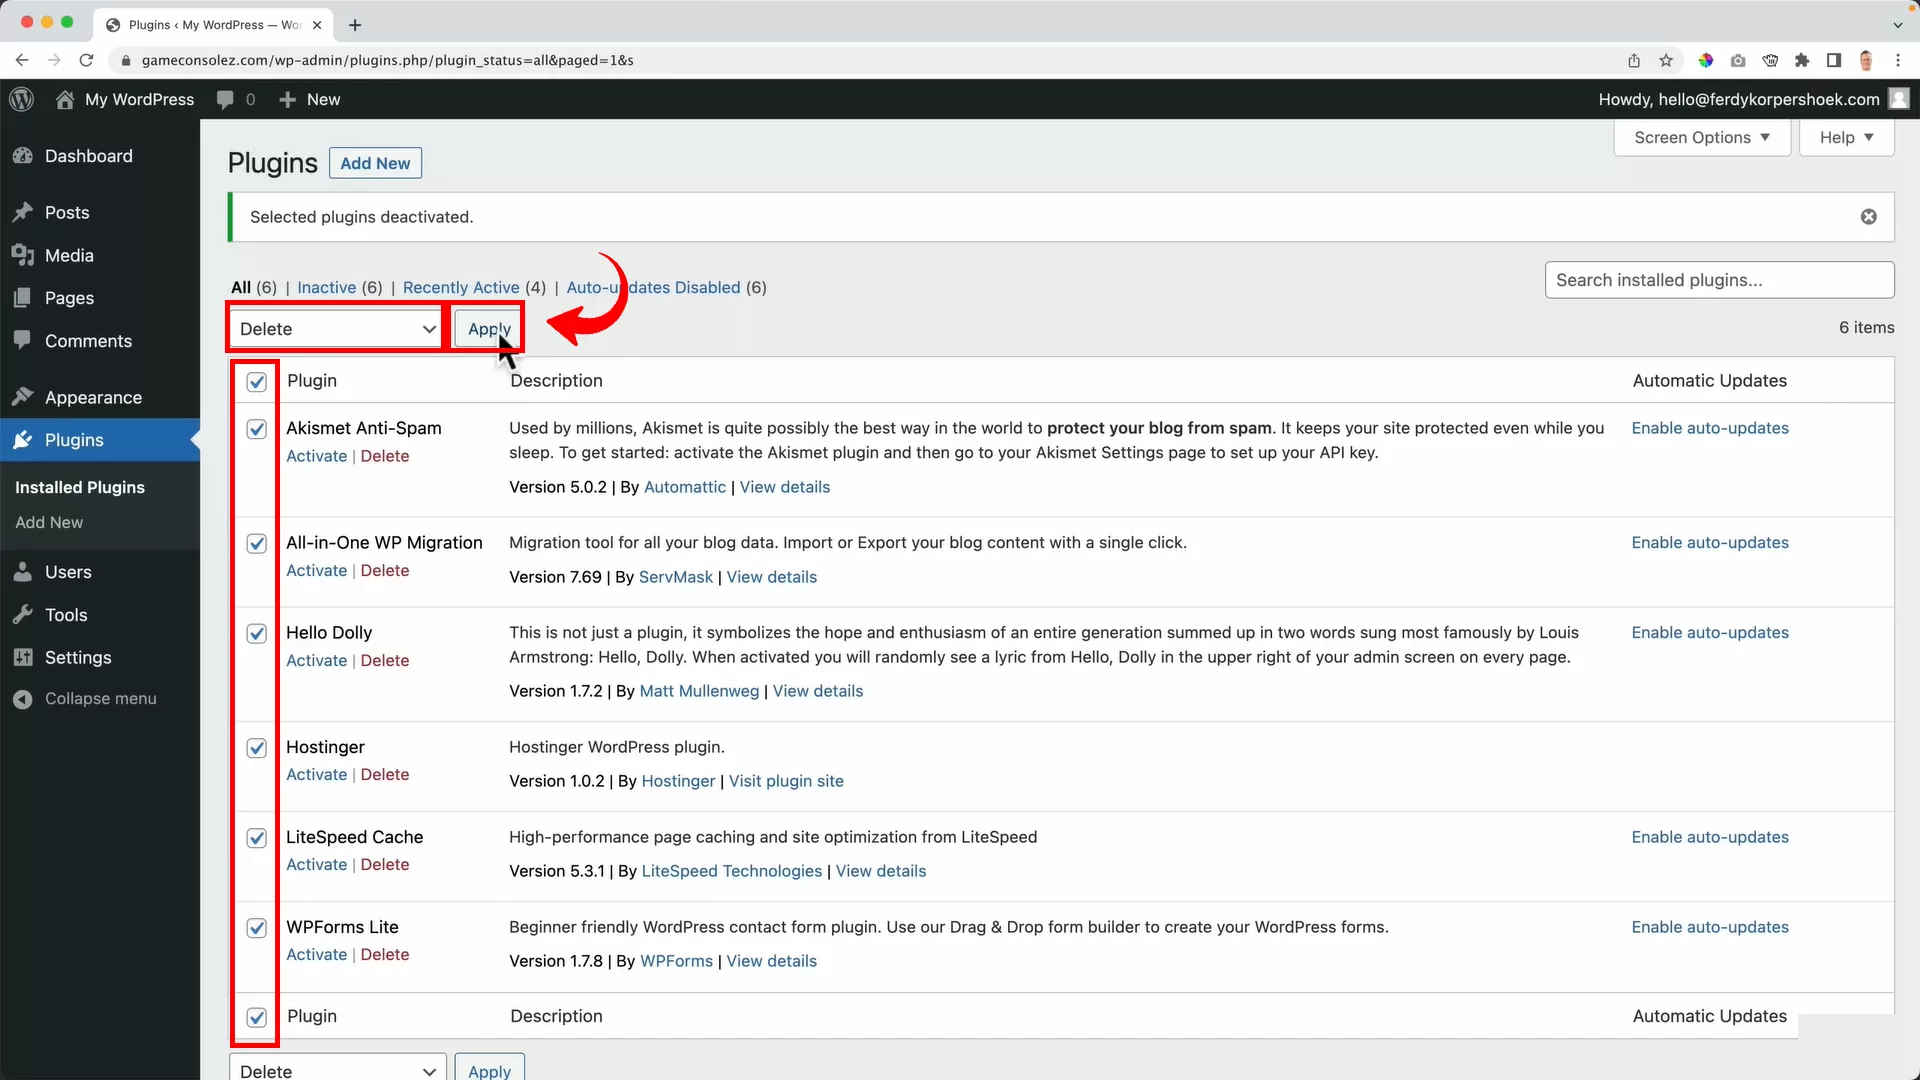The width and height of the screenshot is (1920, 1080).
Task: Expand the Help dropdown
Action: (1845, 137)
